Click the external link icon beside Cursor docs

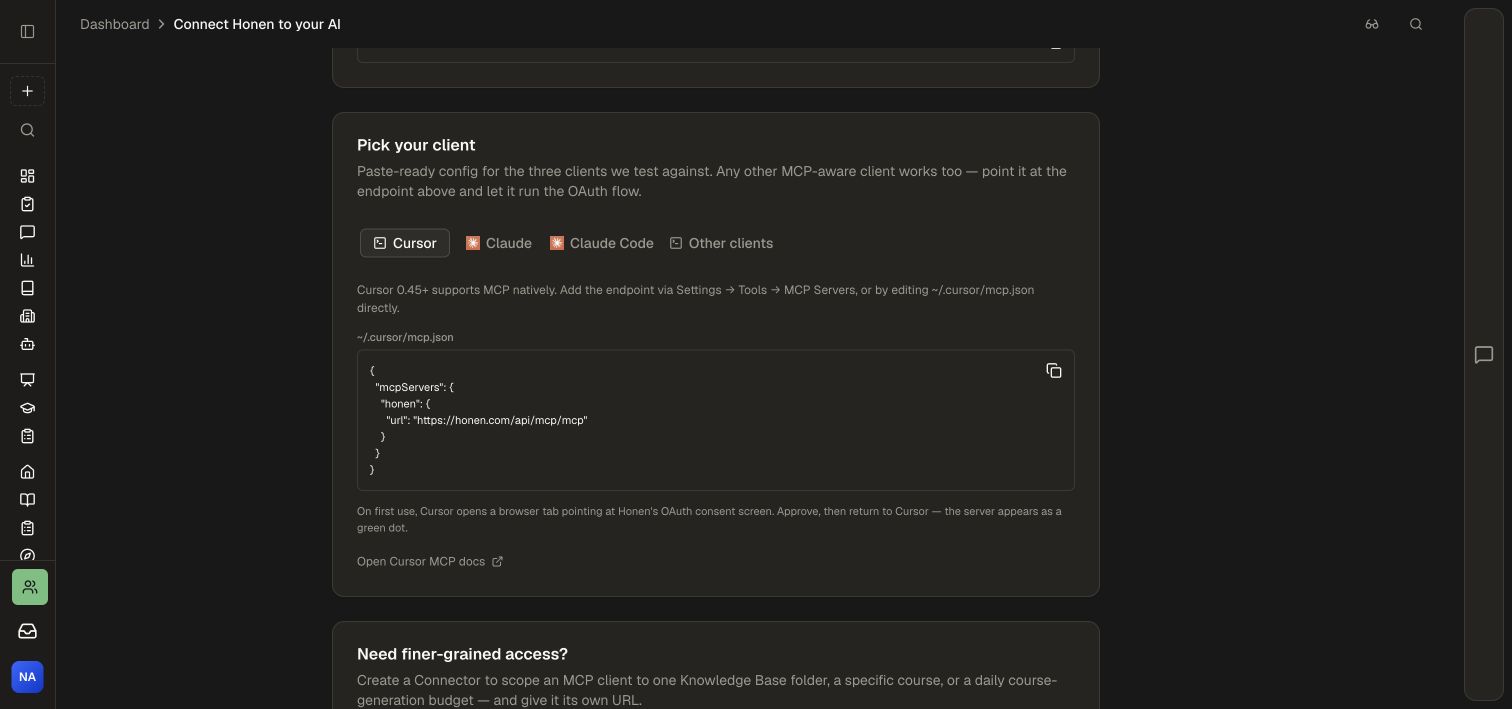(497, 562)
